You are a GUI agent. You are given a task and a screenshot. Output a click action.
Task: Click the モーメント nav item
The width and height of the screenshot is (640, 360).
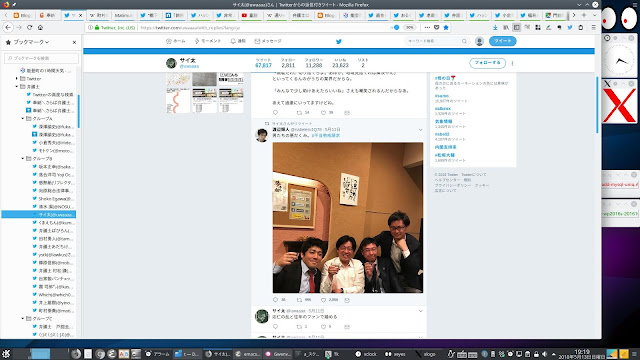coord(208,41)
